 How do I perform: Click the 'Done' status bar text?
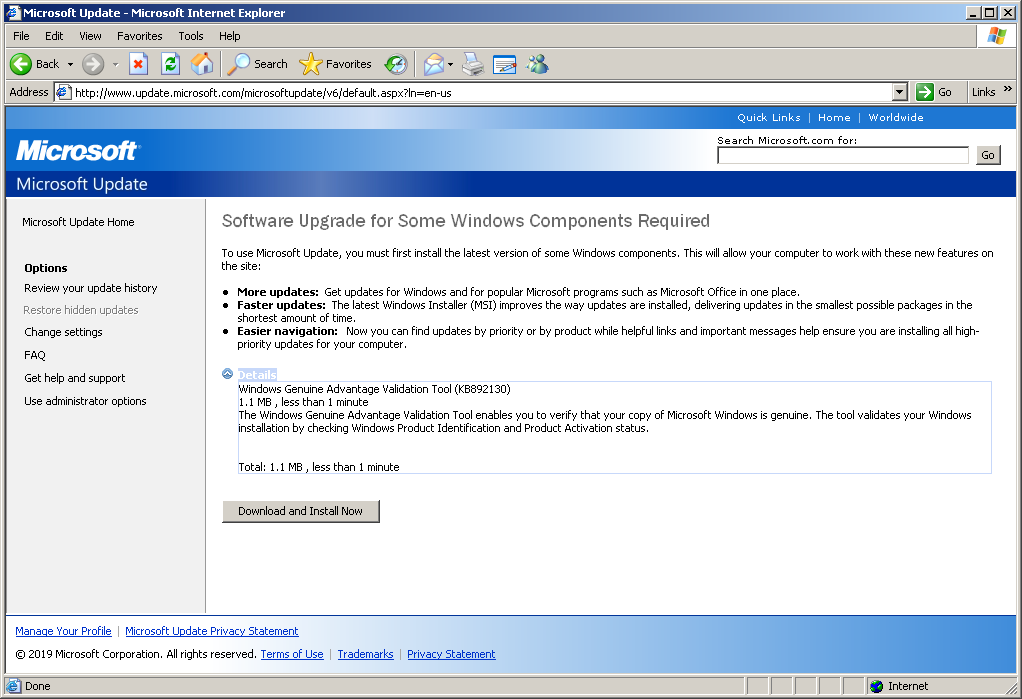[x=38, y=686]
